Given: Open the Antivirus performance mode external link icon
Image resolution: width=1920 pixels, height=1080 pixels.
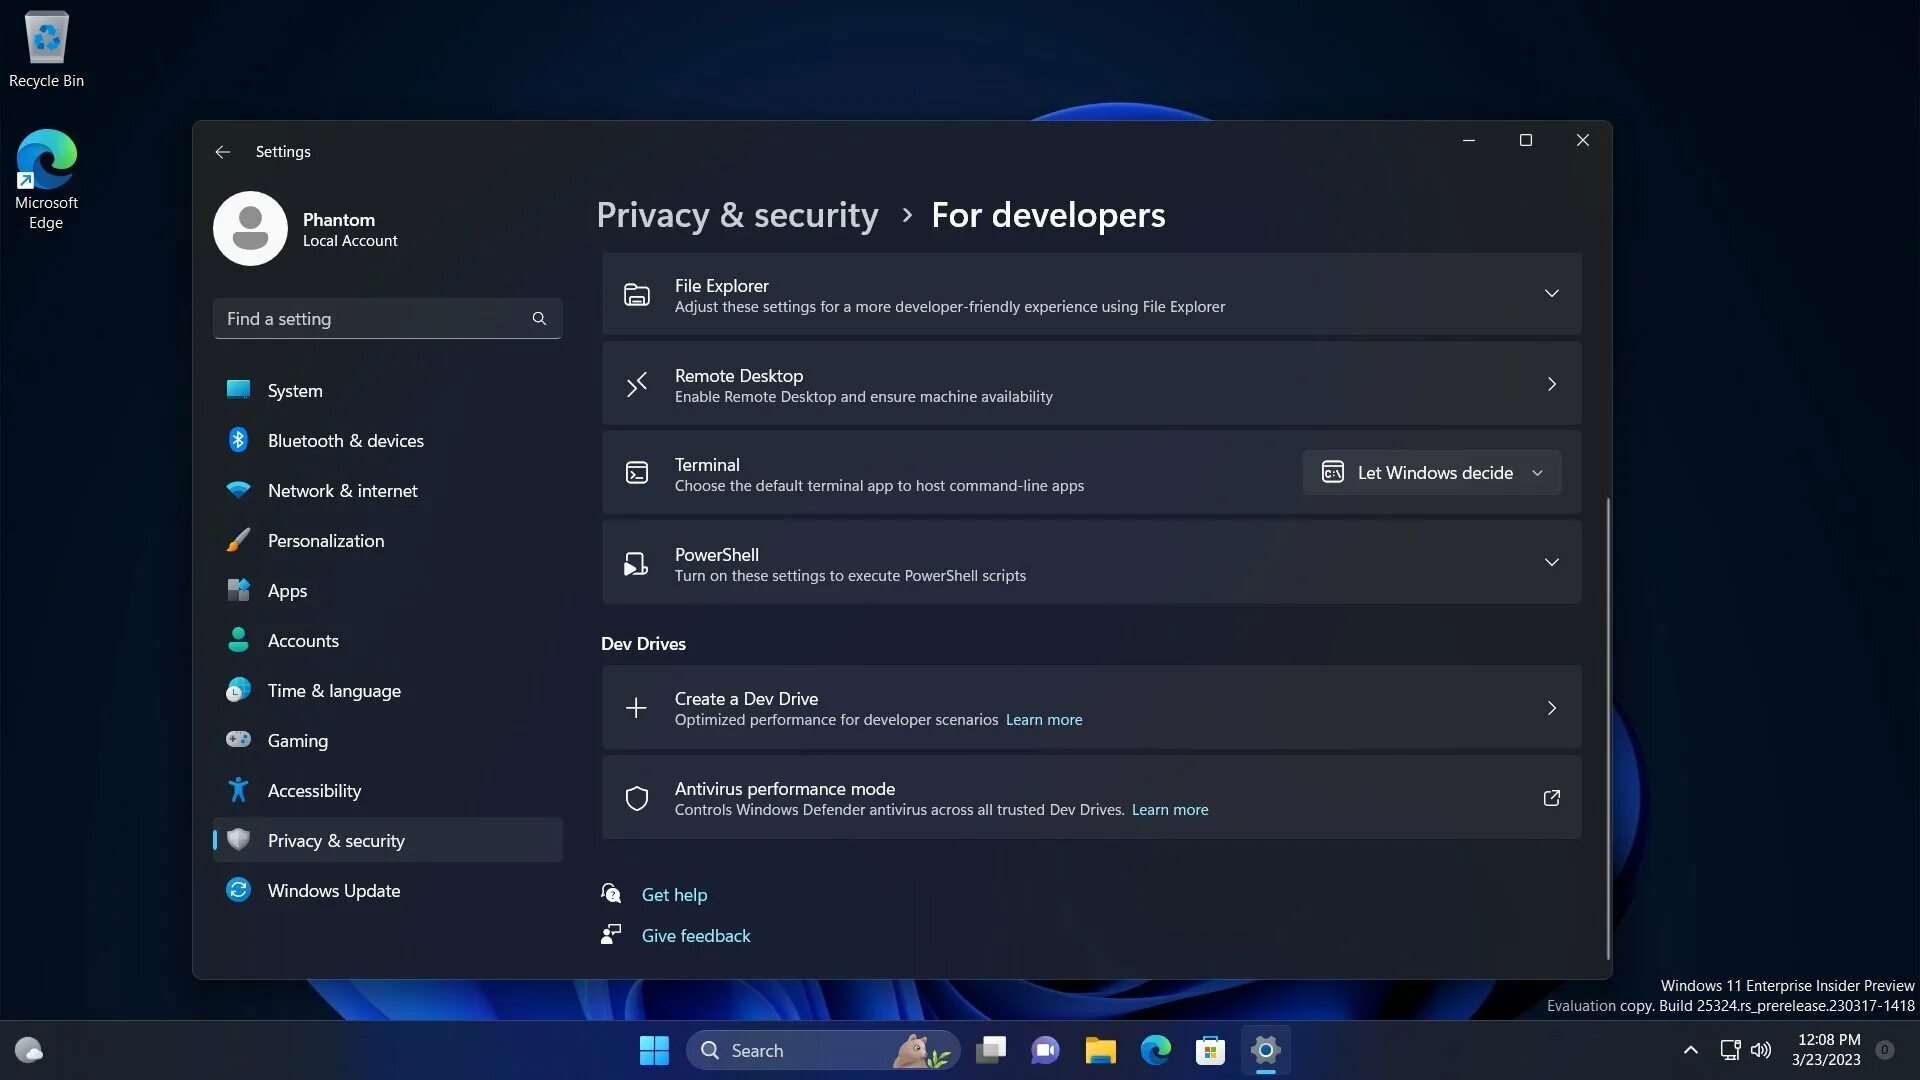Looking at the screenshot, I should (x=1551, y=798).
